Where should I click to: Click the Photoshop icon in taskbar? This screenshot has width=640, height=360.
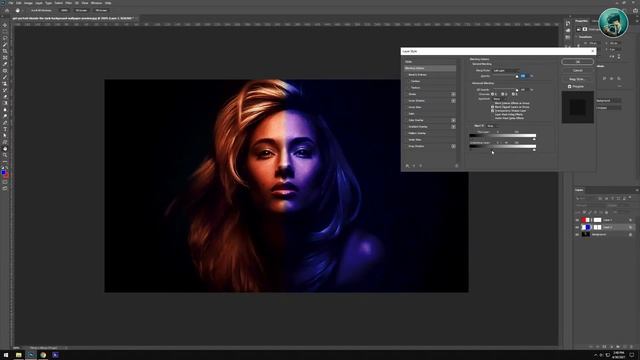point(31,355)
